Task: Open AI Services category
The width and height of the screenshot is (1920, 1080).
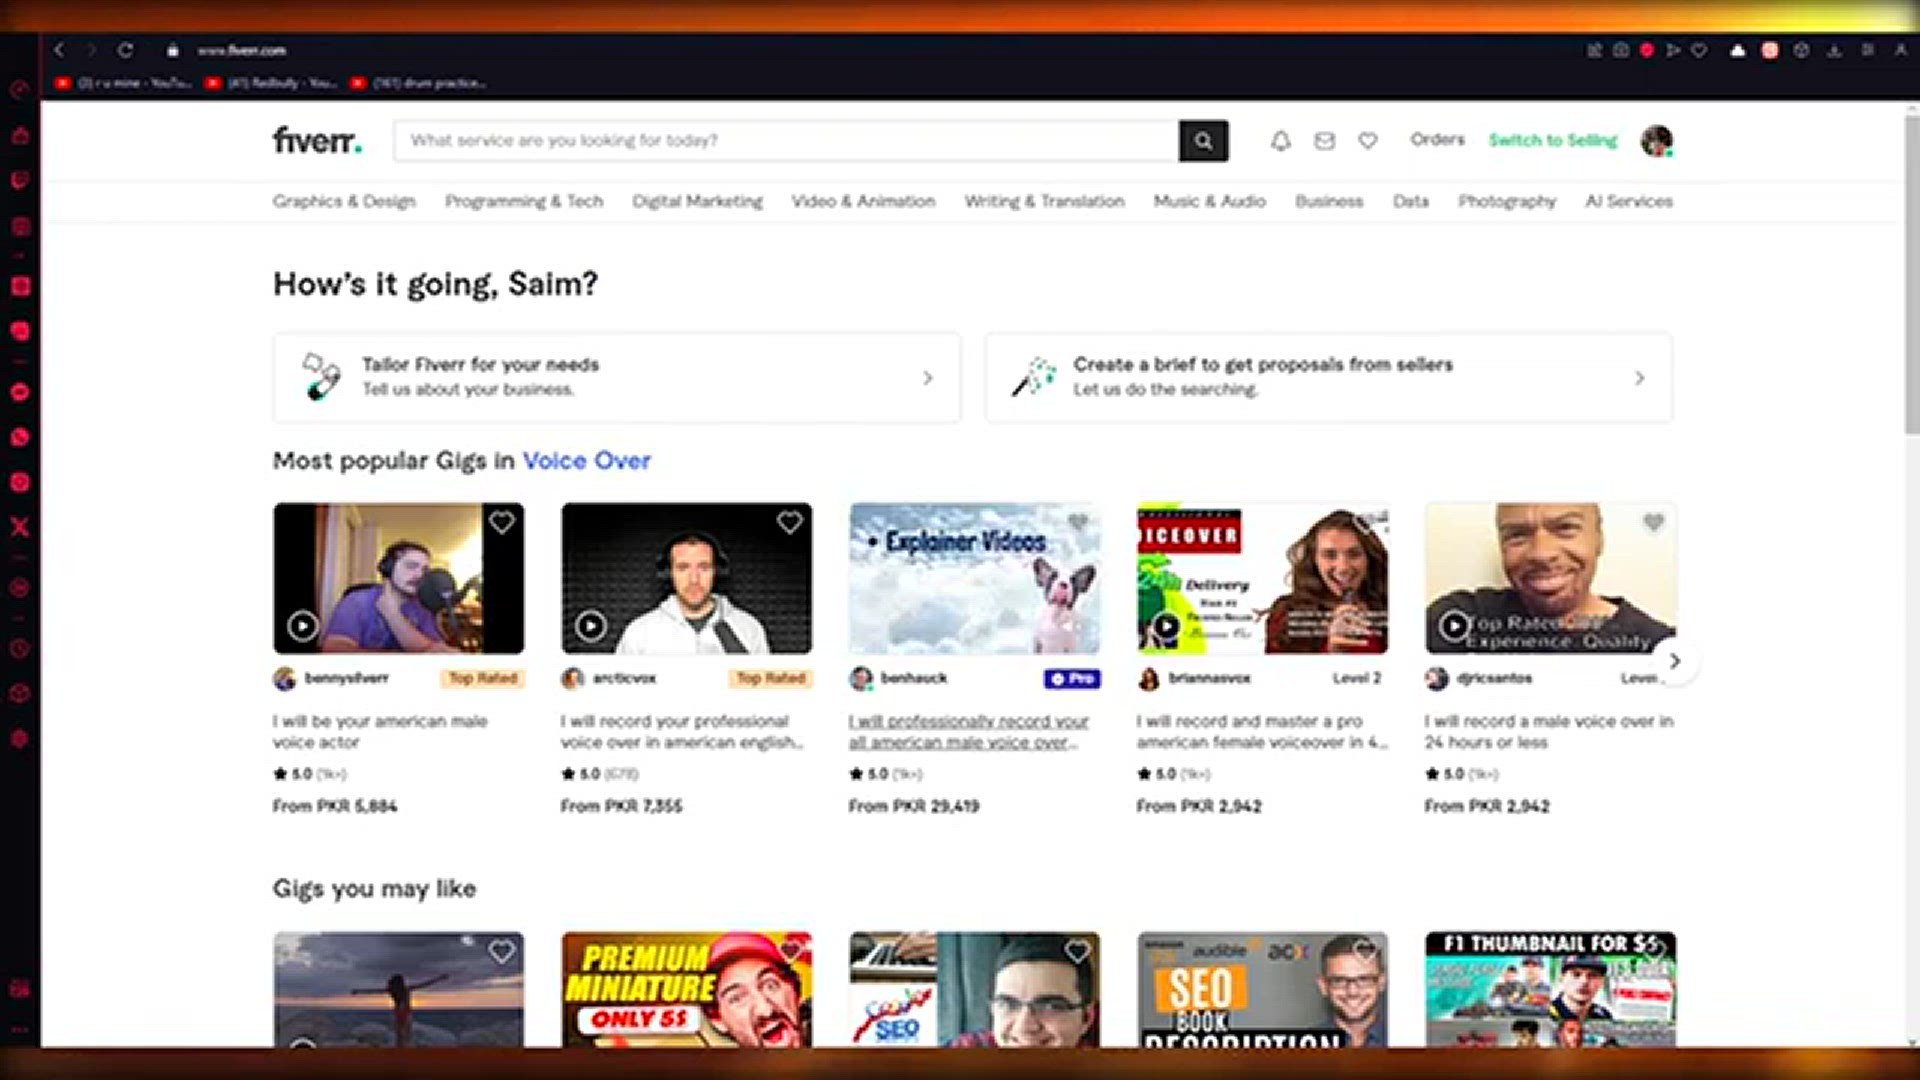Action: 1629,201
